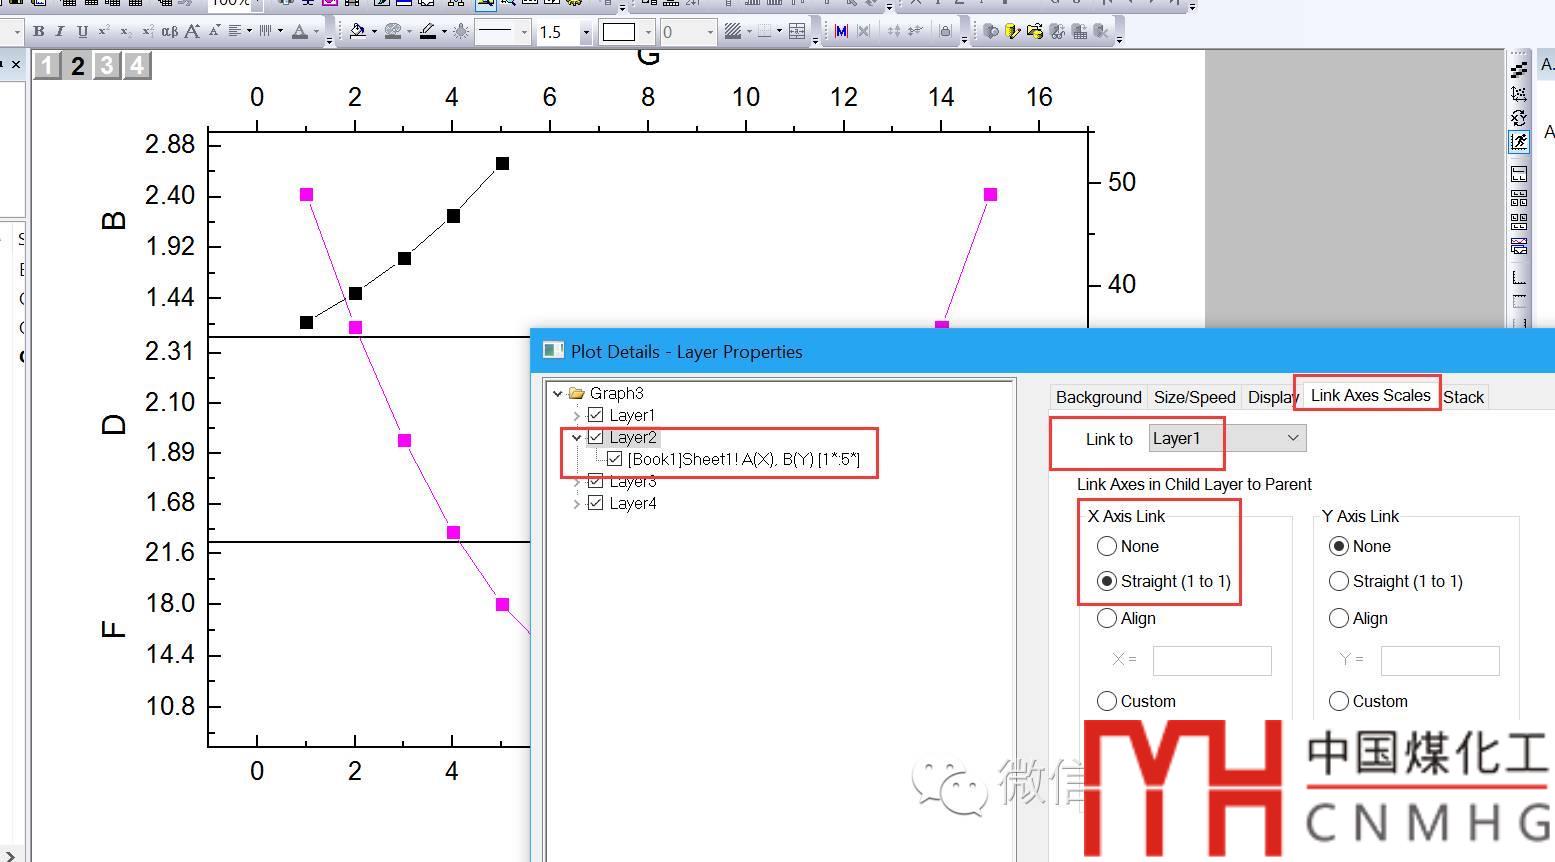
Task: Click the lock icon in the toolbar
Action: pos(945,31)
